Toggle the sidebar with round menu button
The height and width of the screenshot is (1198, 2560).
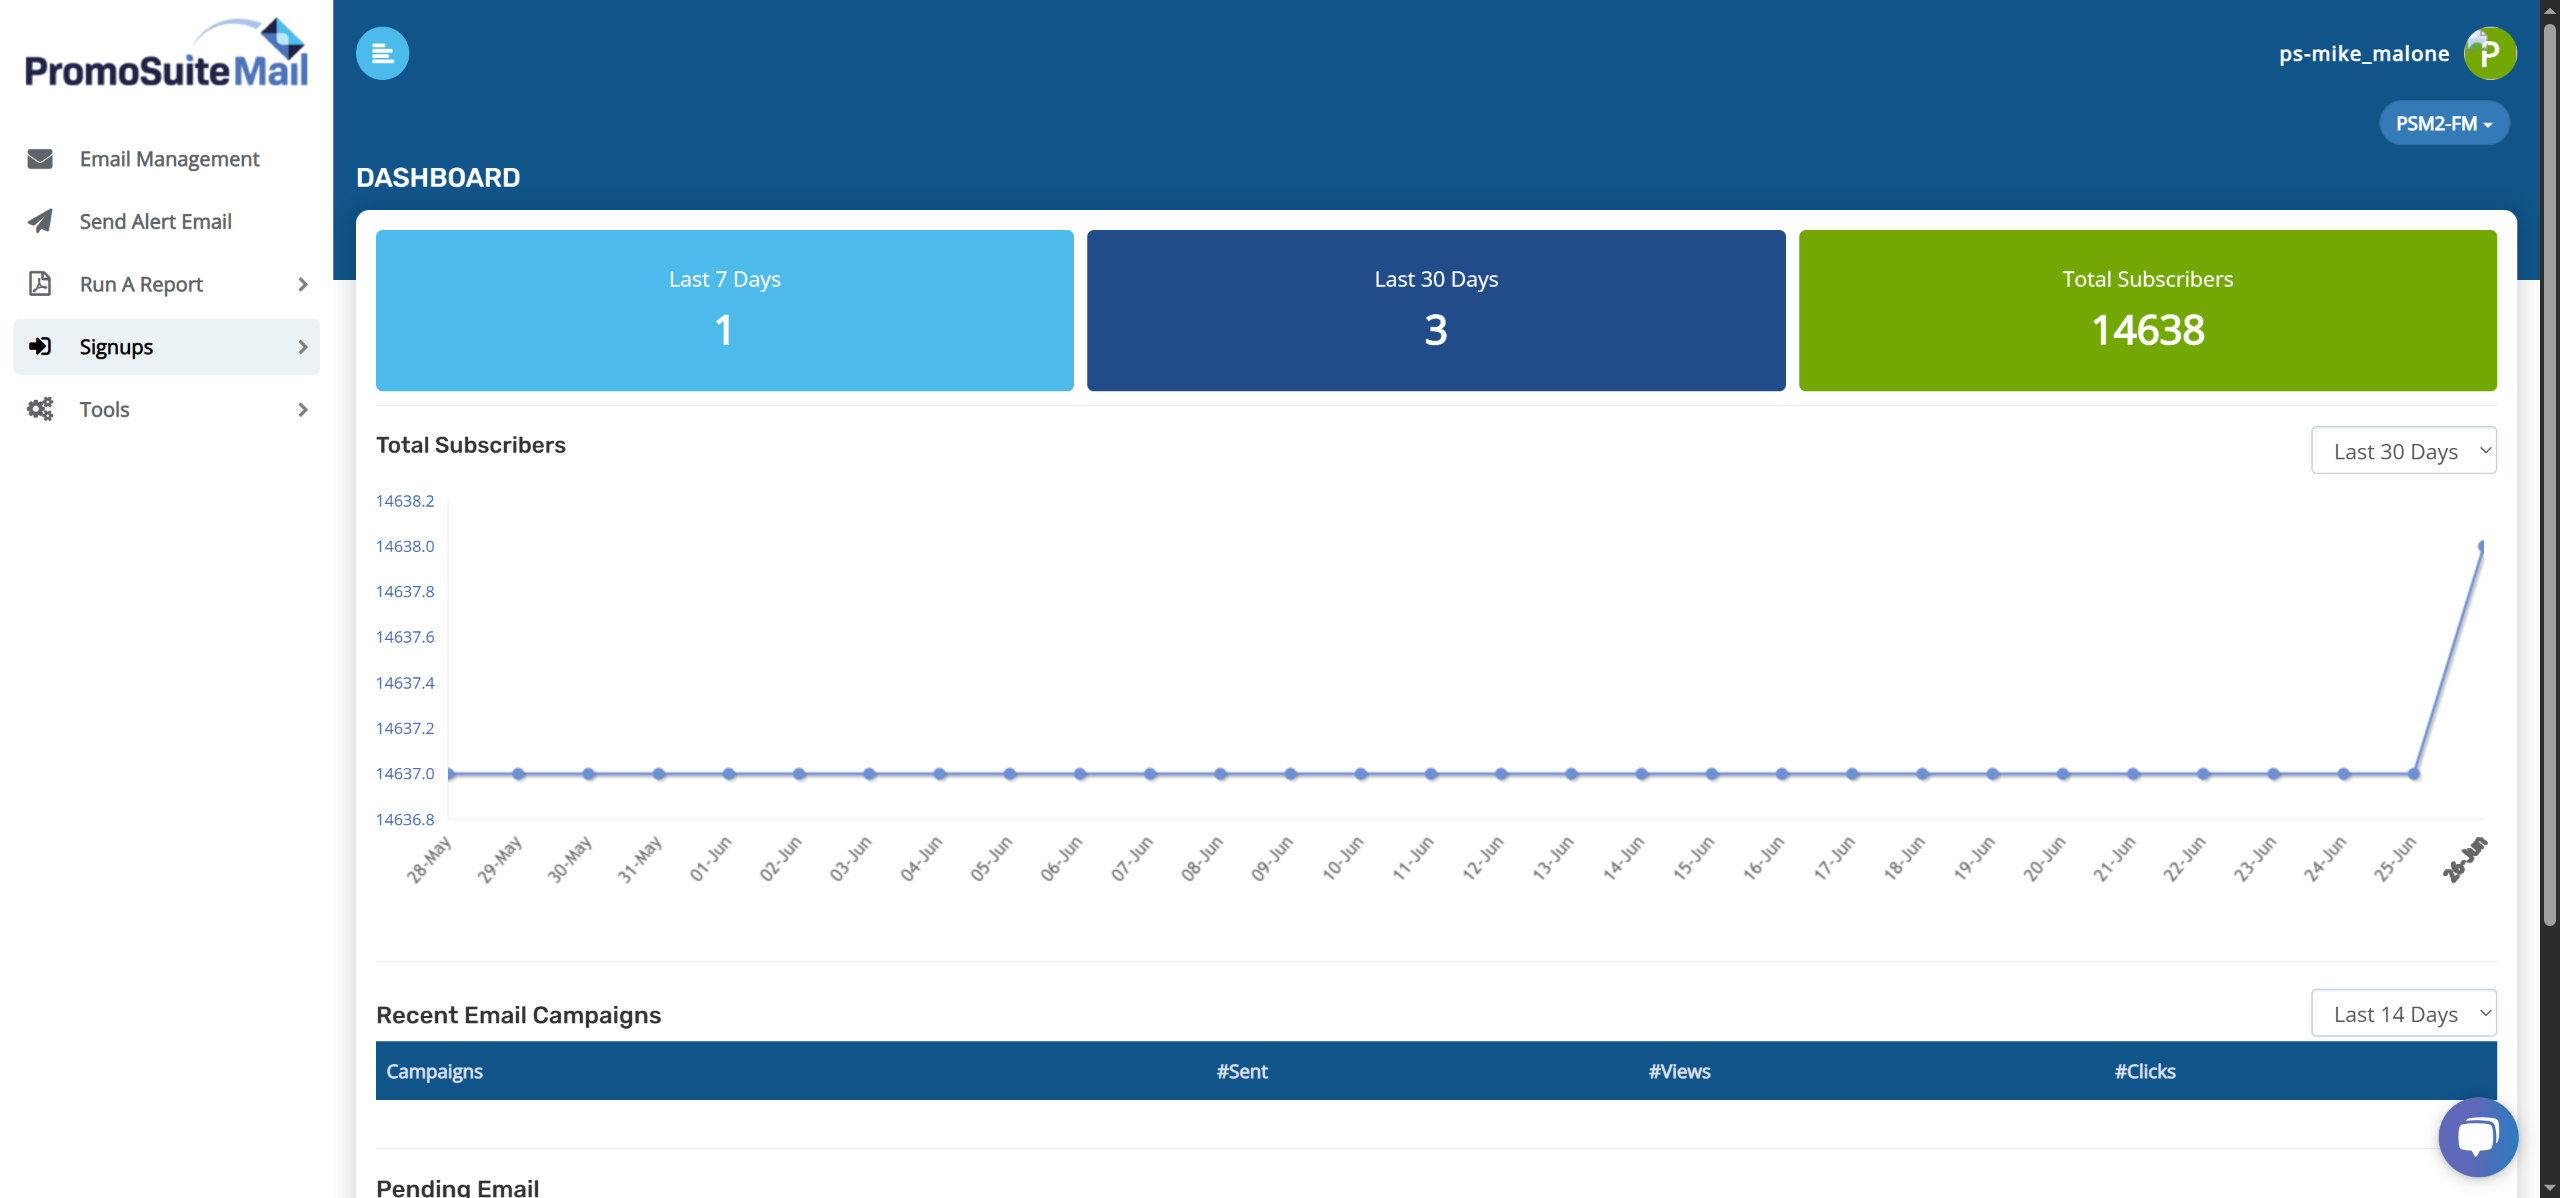click(x=382, y=53)
